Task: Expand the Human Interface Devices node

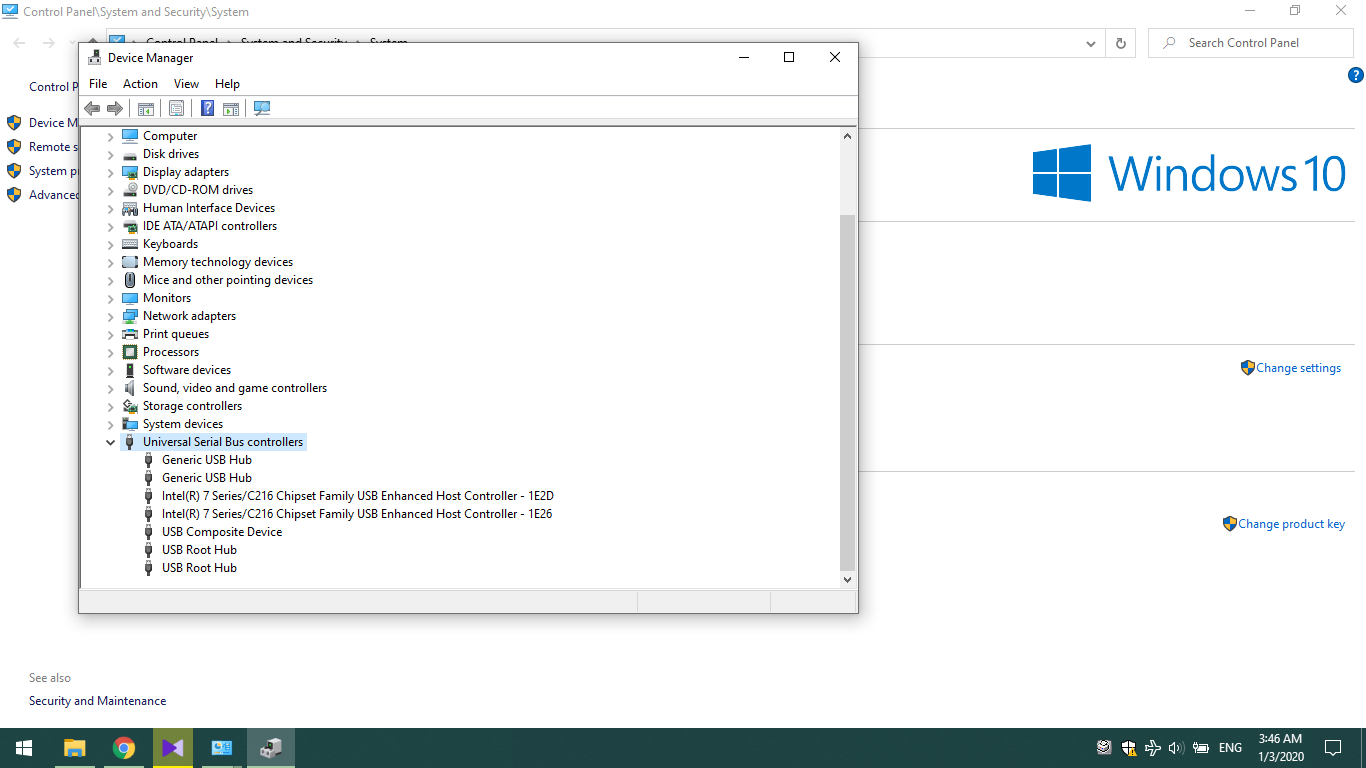Action: [111, 208]
